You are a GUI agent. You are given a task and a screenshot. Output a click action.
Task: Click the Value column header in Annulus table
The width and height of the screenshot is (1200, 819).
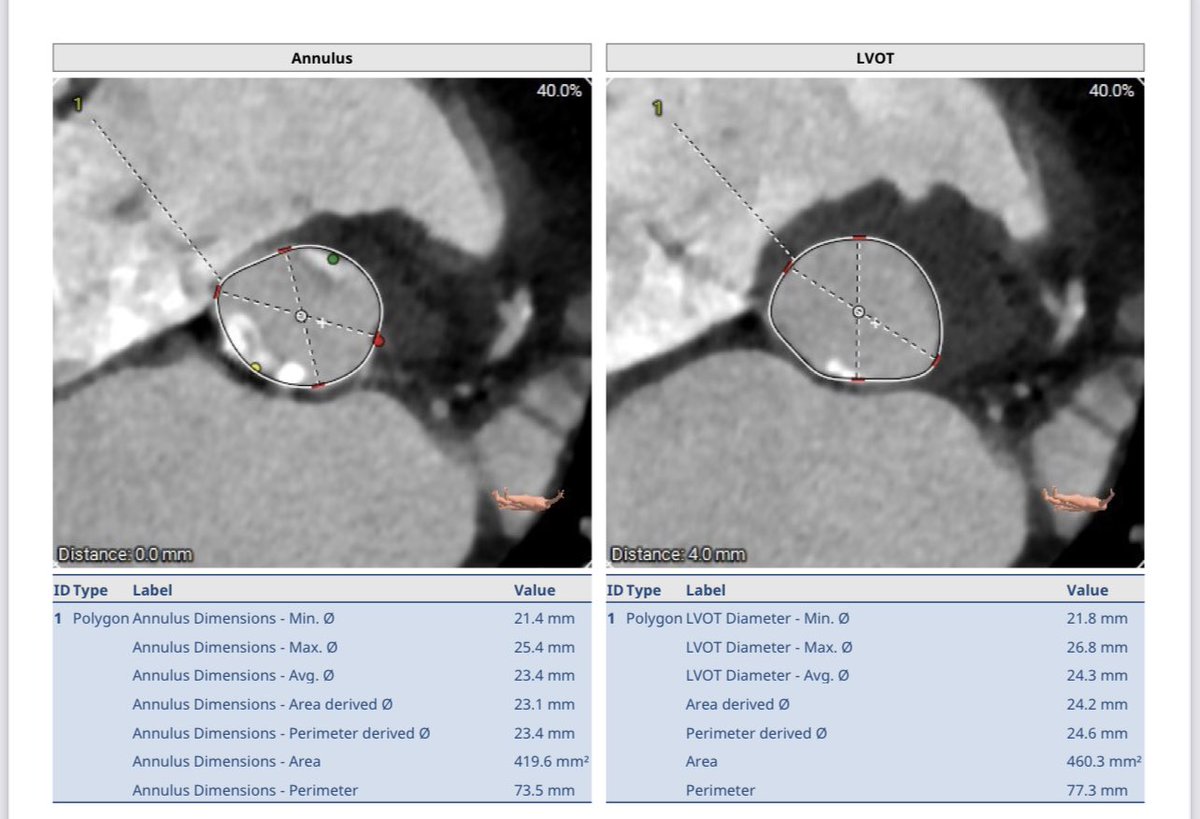534,590
